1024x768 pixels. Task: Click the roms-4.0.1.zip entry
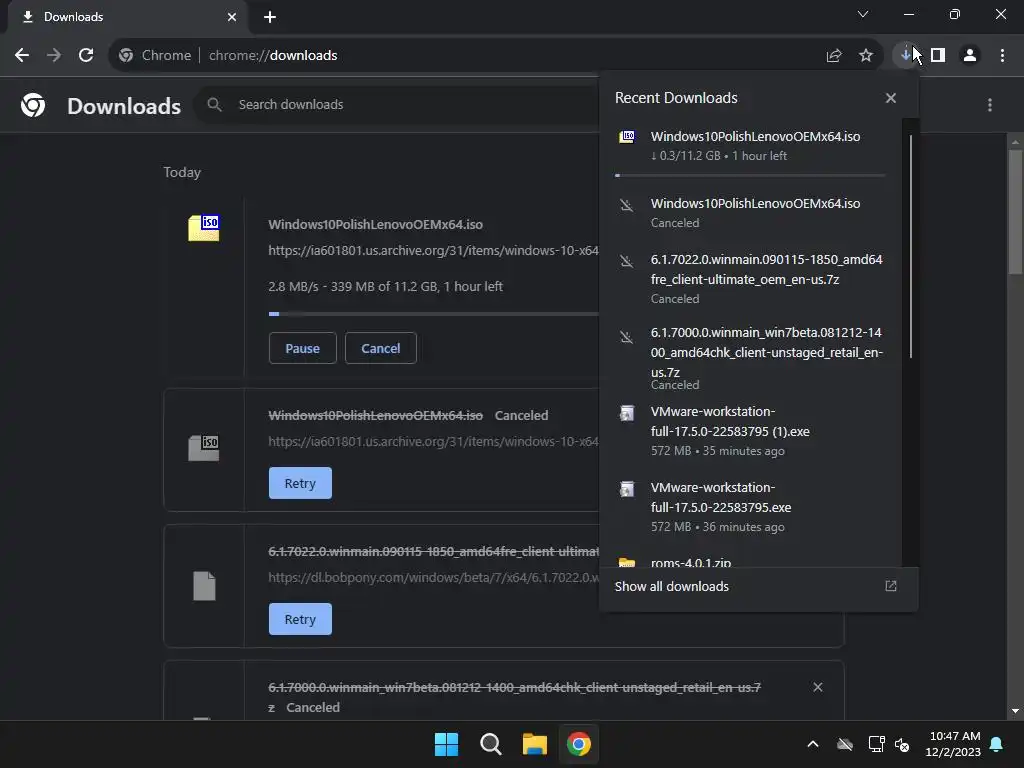click(750, 562)
